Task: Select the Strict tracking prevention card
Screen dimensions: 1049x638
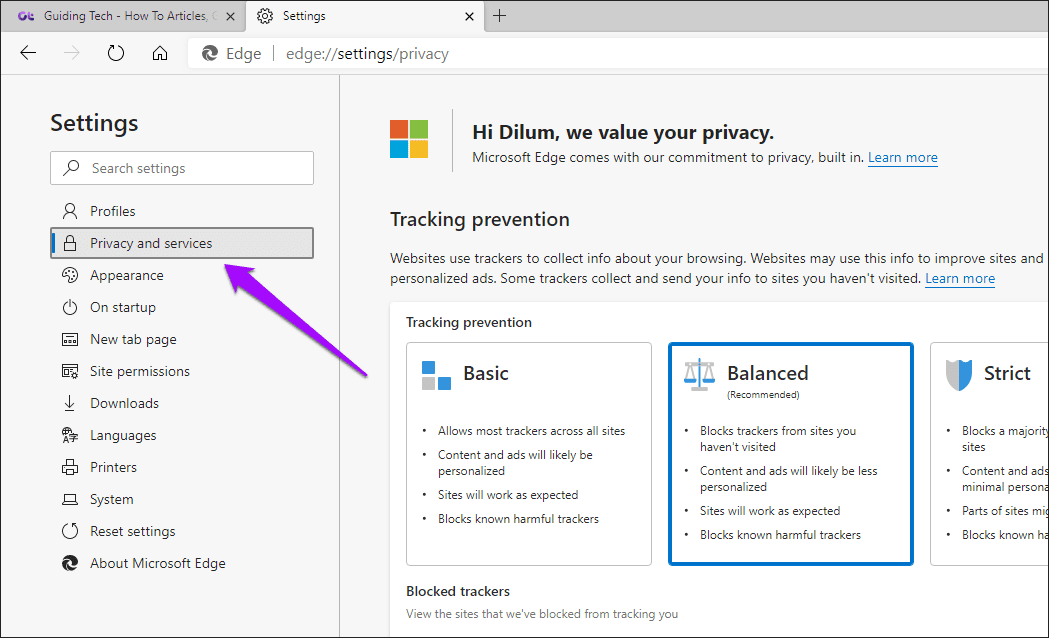Action: pos(989,454)
